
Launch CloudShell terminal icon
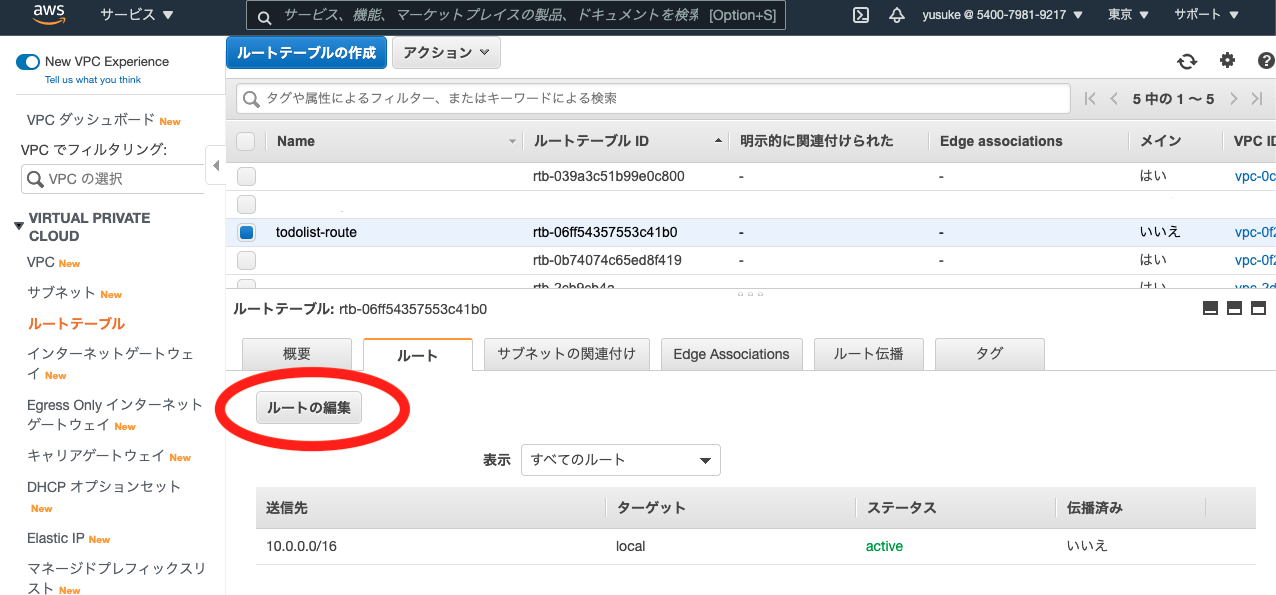click(860, 15)
